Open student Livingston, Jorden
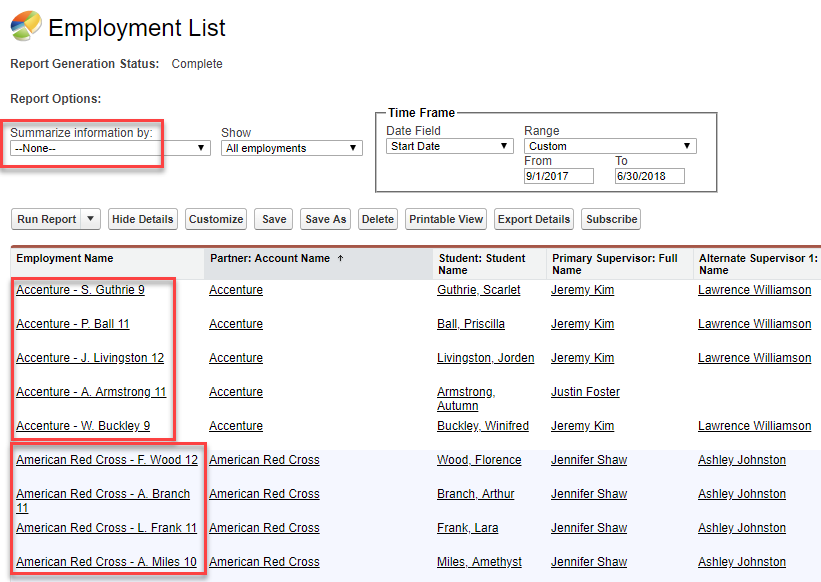The image size is (821, 582). [x=486, y=357]
